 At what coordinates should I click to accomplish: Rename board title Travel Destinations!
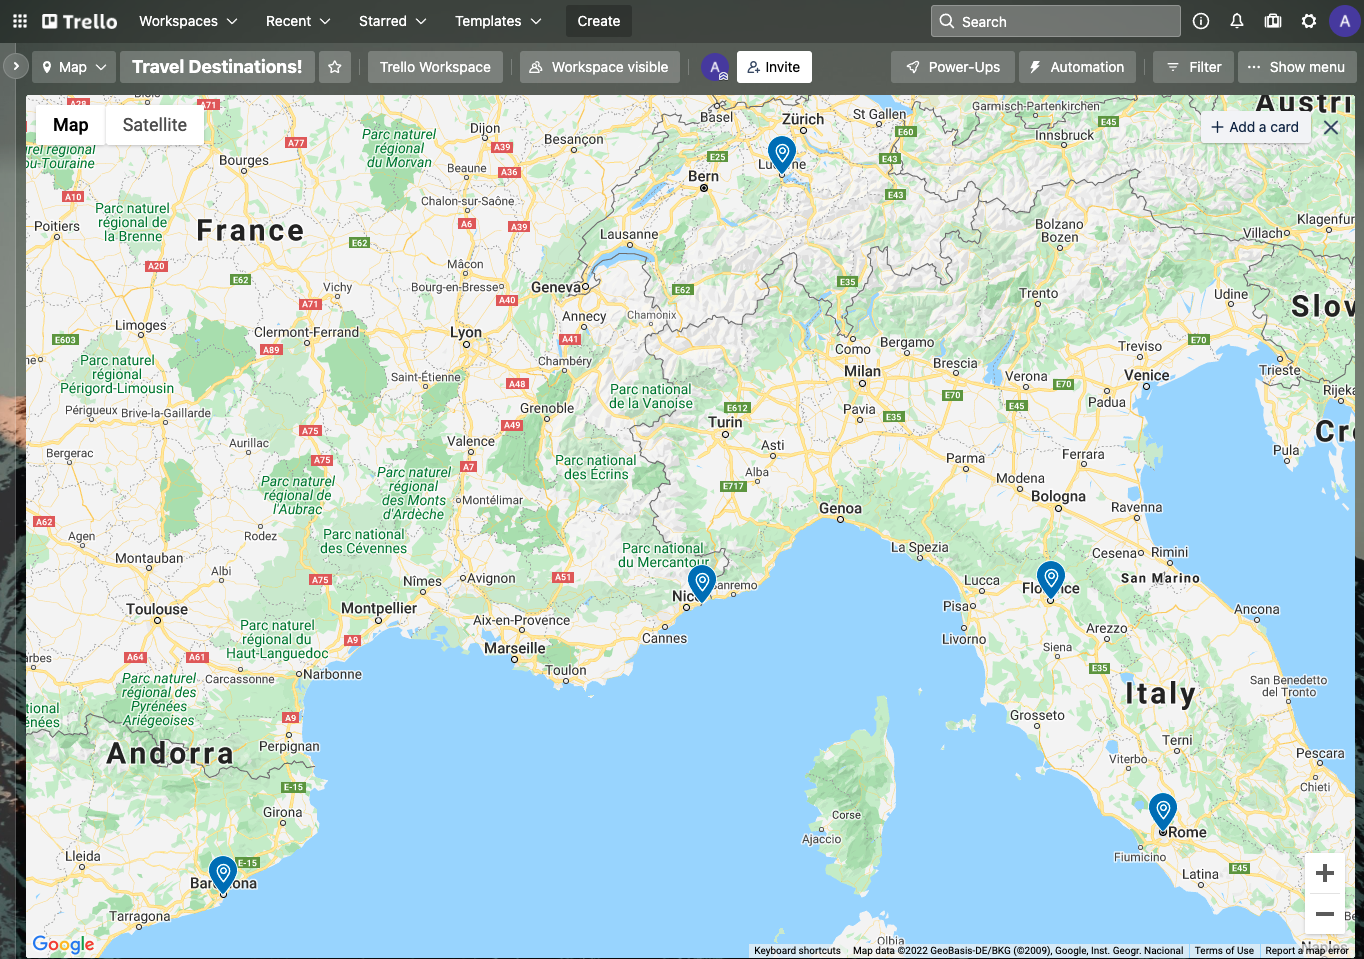[217, 67]
